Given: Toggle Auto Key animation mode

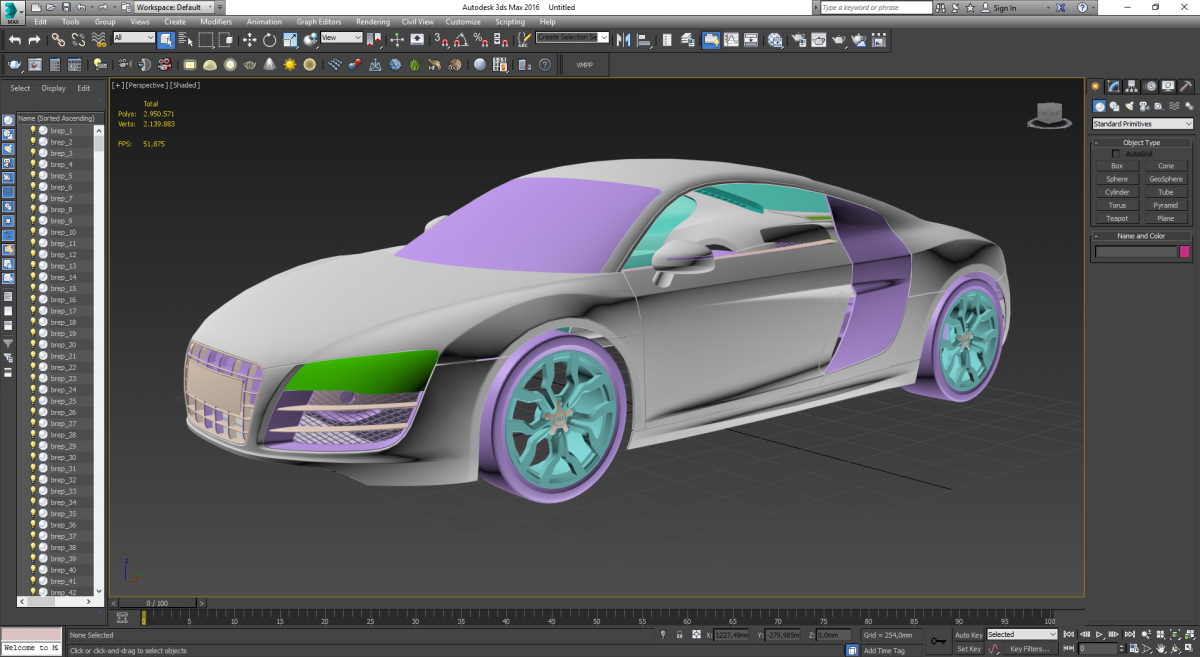Looking at the screenshot, I should tap(968, 635).
